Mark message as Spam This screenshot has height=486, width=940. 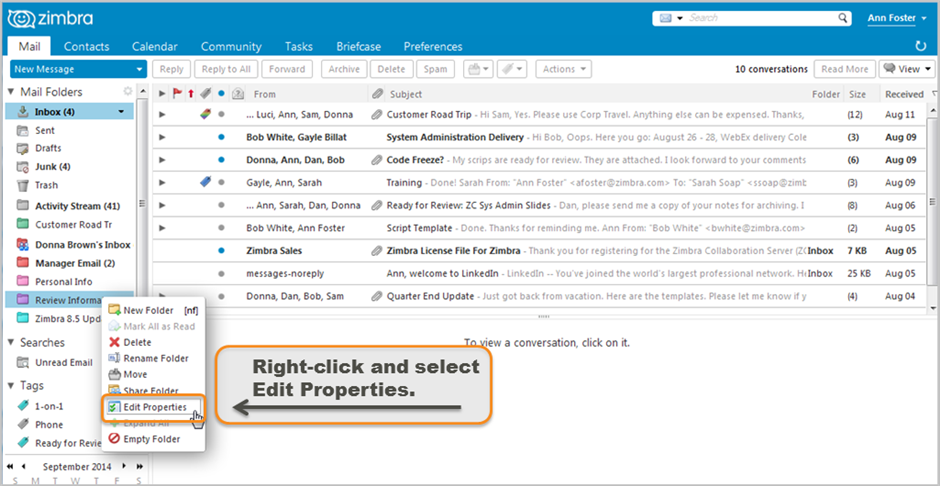click(435, 69)
